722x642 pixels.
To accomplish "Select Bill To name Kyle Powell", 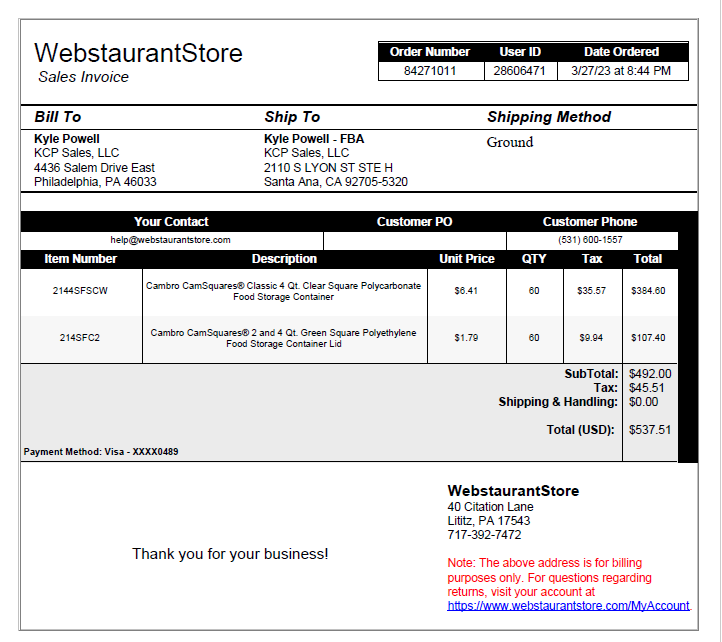I will 67,139.
